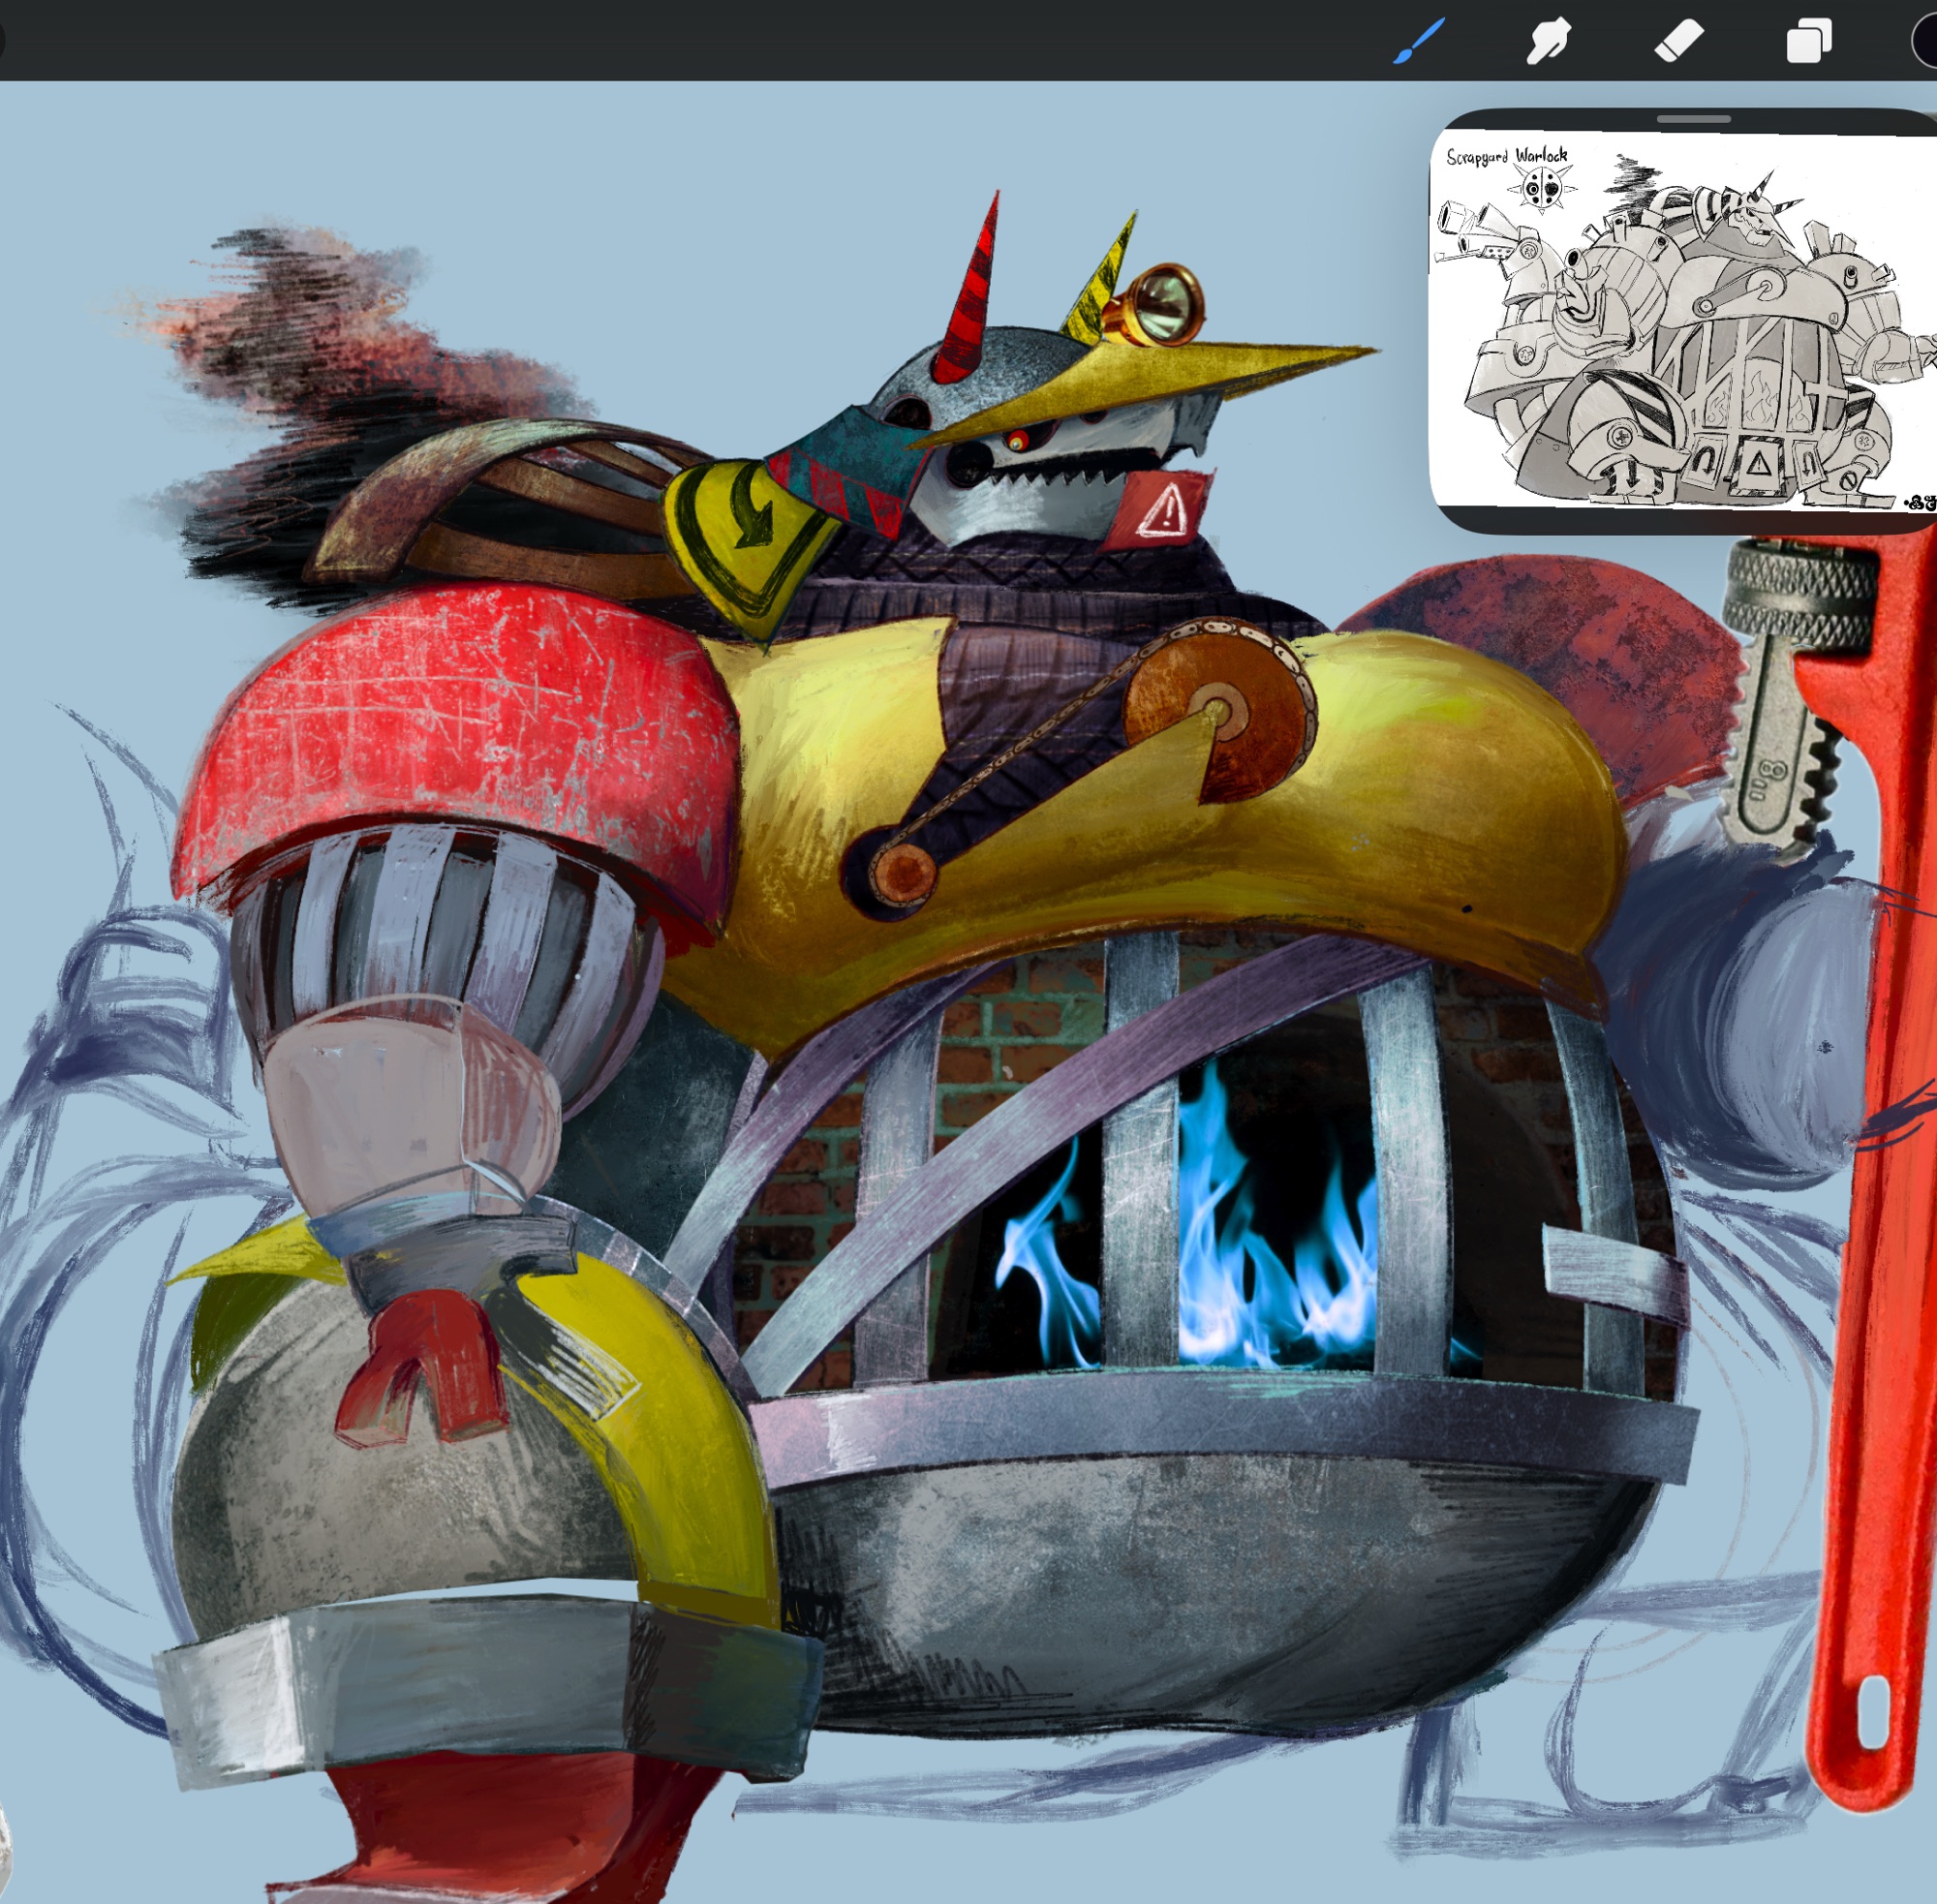Select the Brush (paint) tool
This screenshot has width=1937, height=1904.
click(1418, 41)
